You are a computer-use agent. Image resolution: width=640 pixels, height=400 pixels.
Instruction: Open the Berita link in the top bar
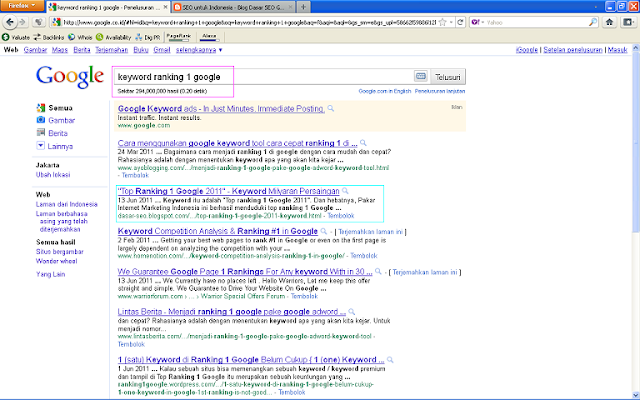(x=82, y=50)
